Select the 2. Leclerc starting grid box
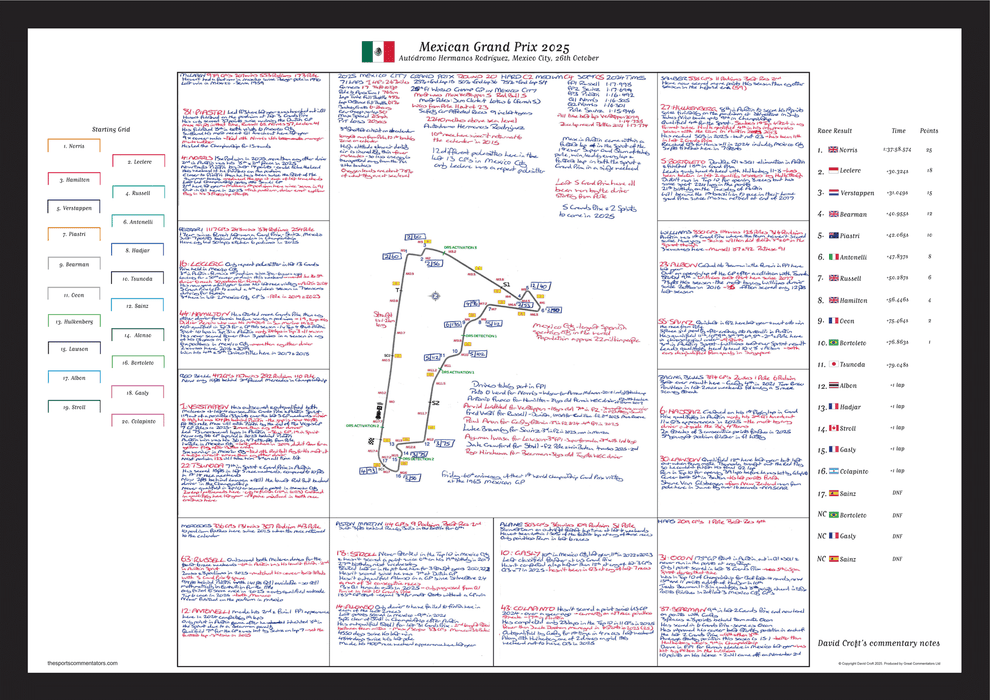 click(139, 162)
